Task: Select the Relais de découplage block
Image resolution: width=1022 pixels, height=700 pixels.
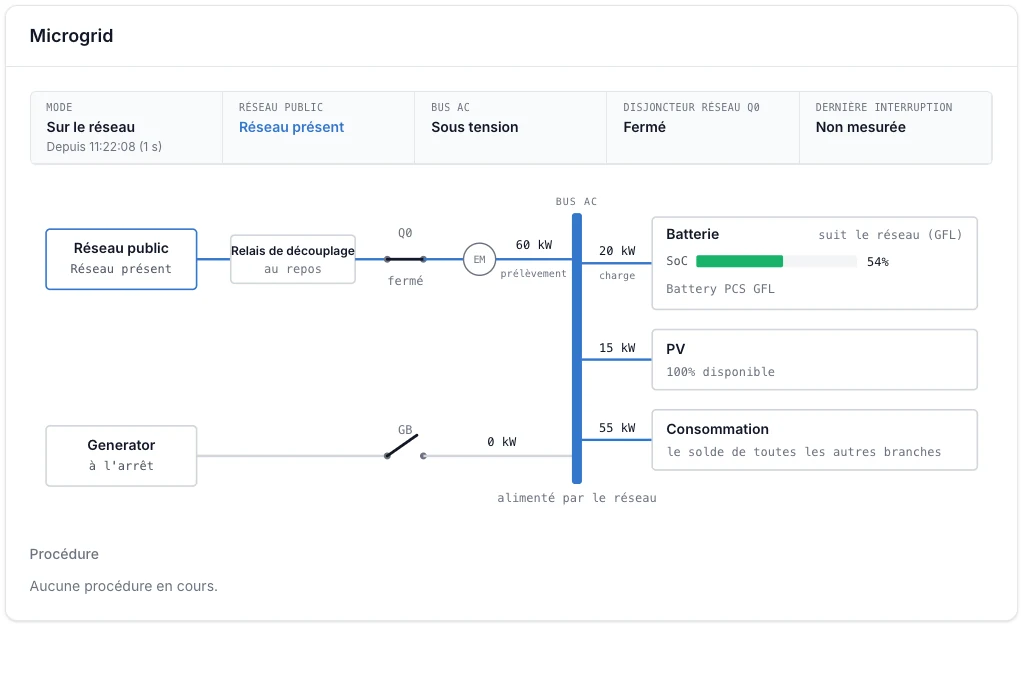Action: 293,259
